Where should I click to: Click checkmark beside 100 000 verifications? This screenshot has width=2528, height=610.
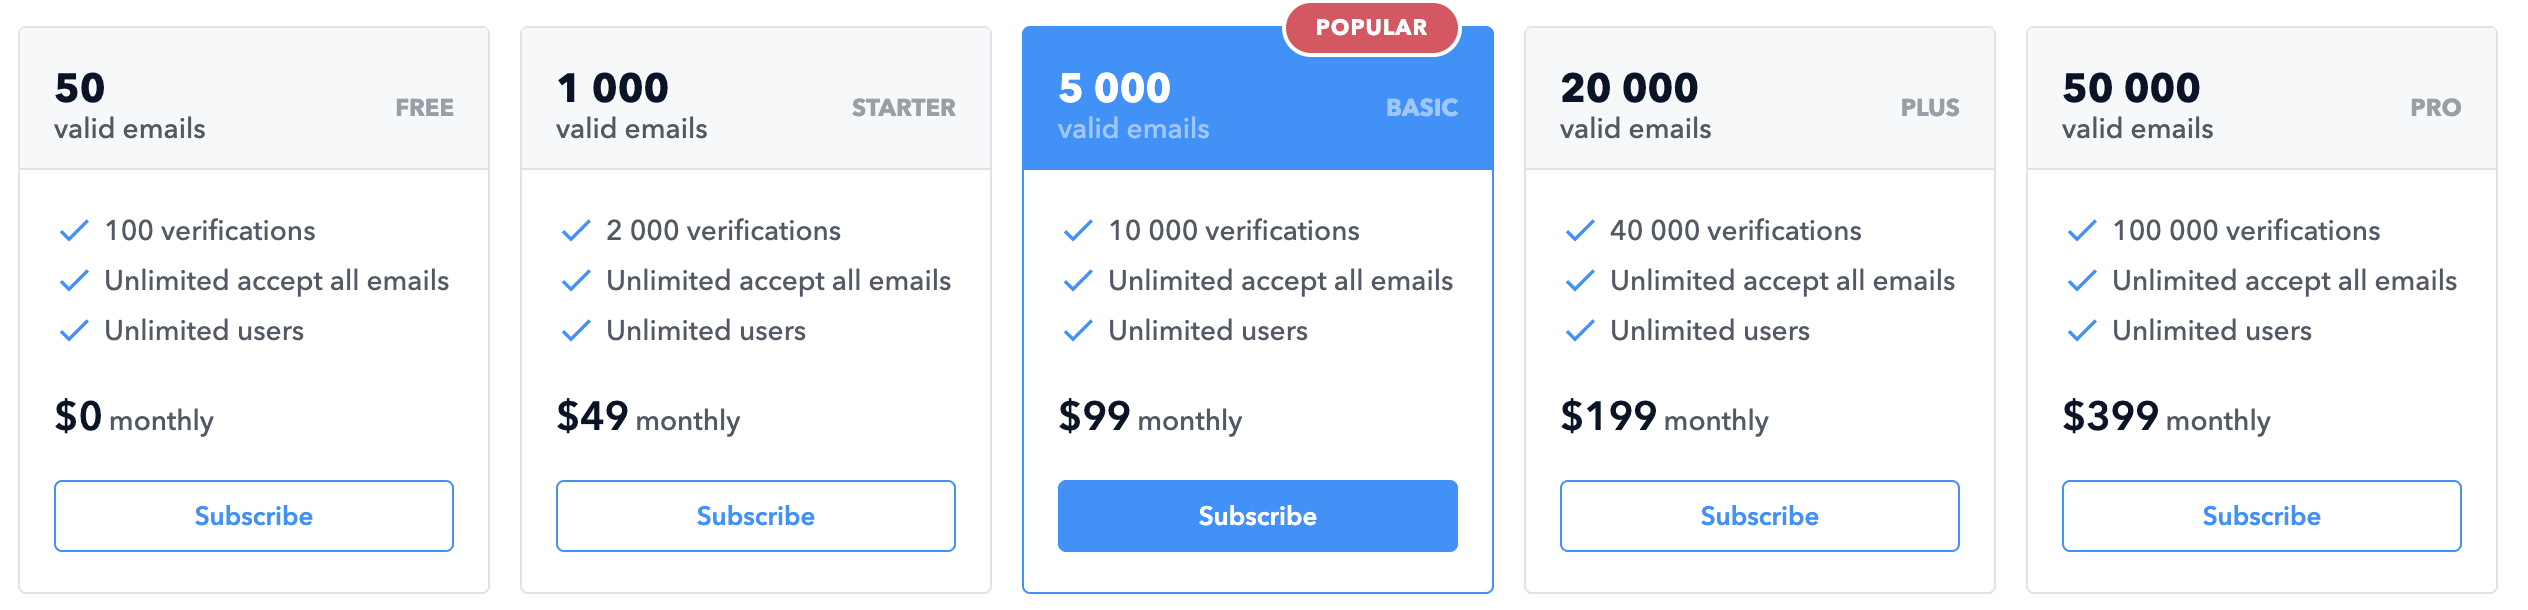click(2082, 231)
